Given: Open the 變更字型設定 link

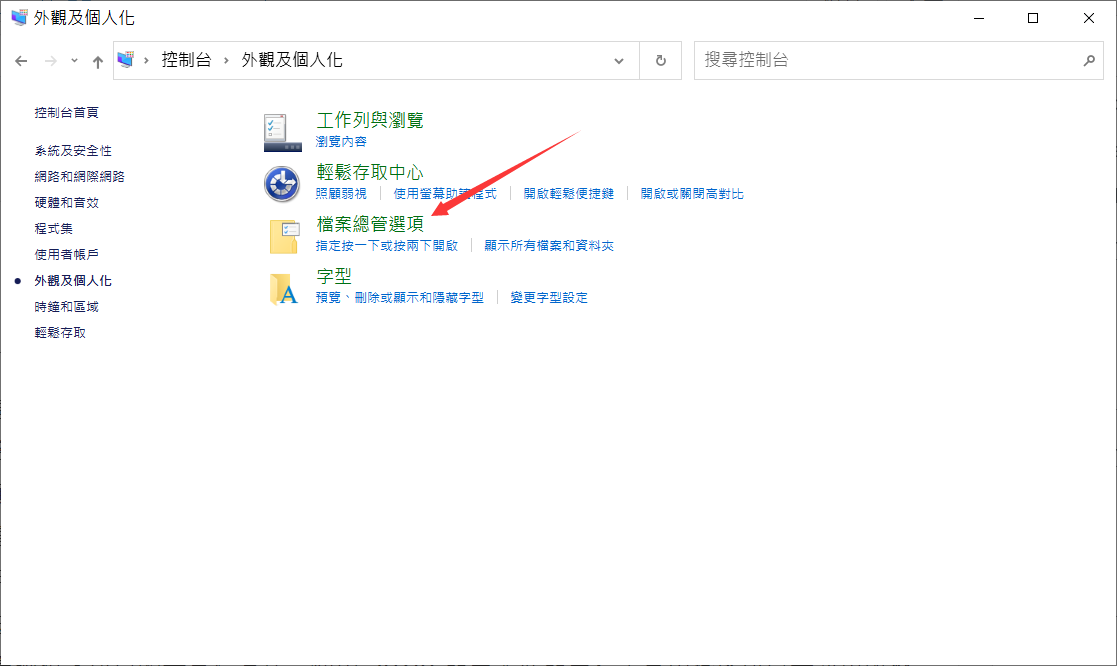Looking at the screenshot, I should coord(548,297).
